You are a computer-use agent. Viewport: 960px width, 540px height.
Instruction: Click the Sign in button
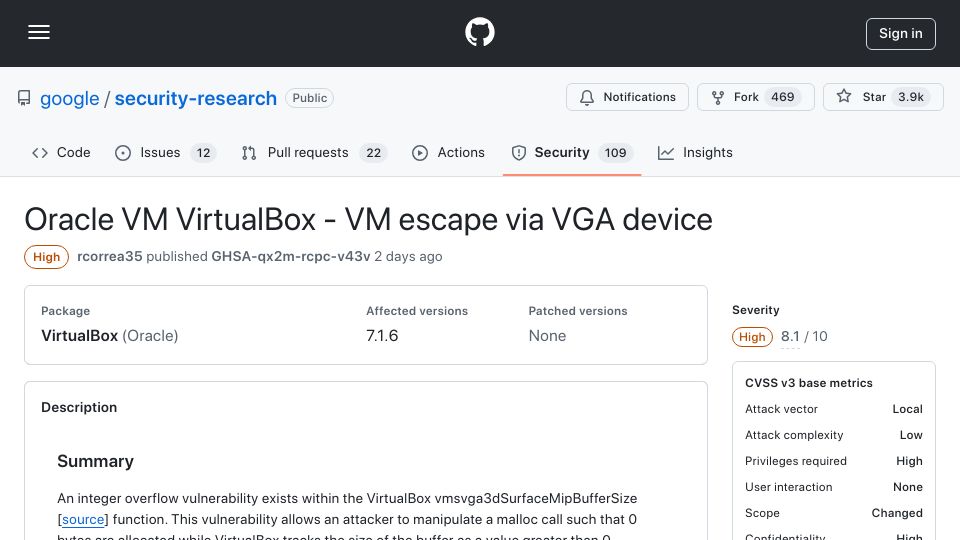click(901, 34)
